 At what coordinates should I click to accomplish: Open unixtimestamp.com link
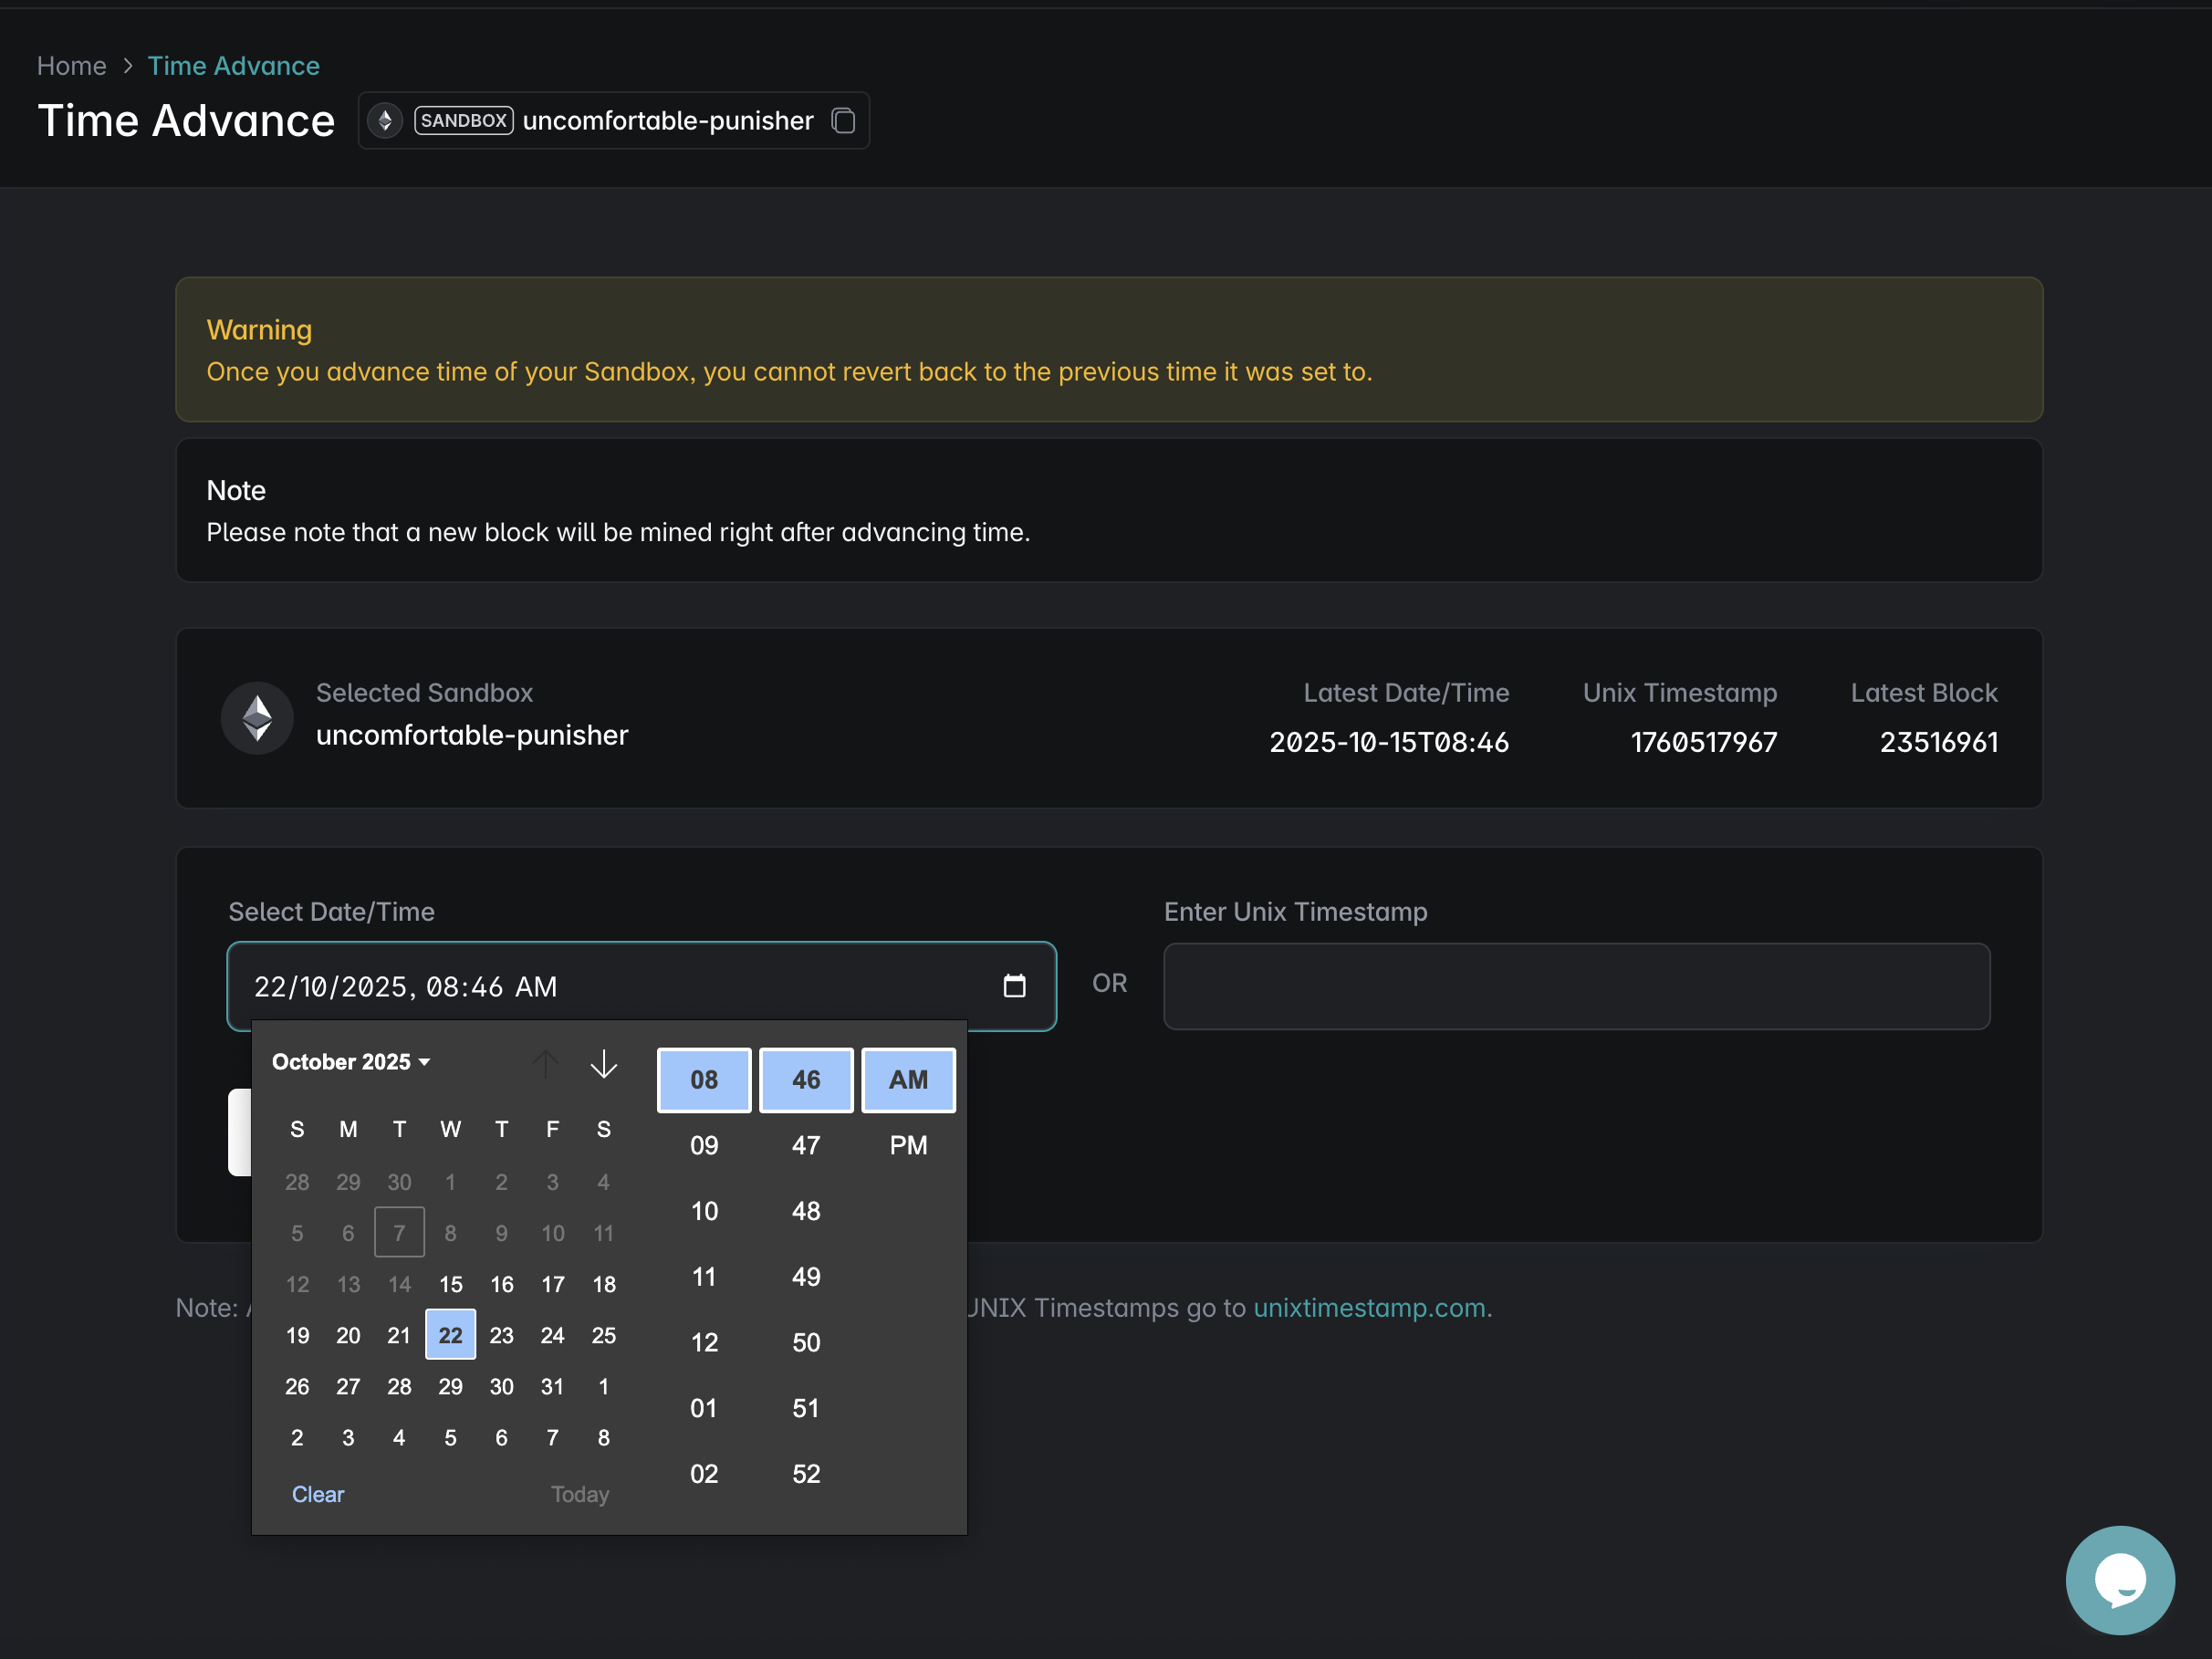point(1368,1308)
